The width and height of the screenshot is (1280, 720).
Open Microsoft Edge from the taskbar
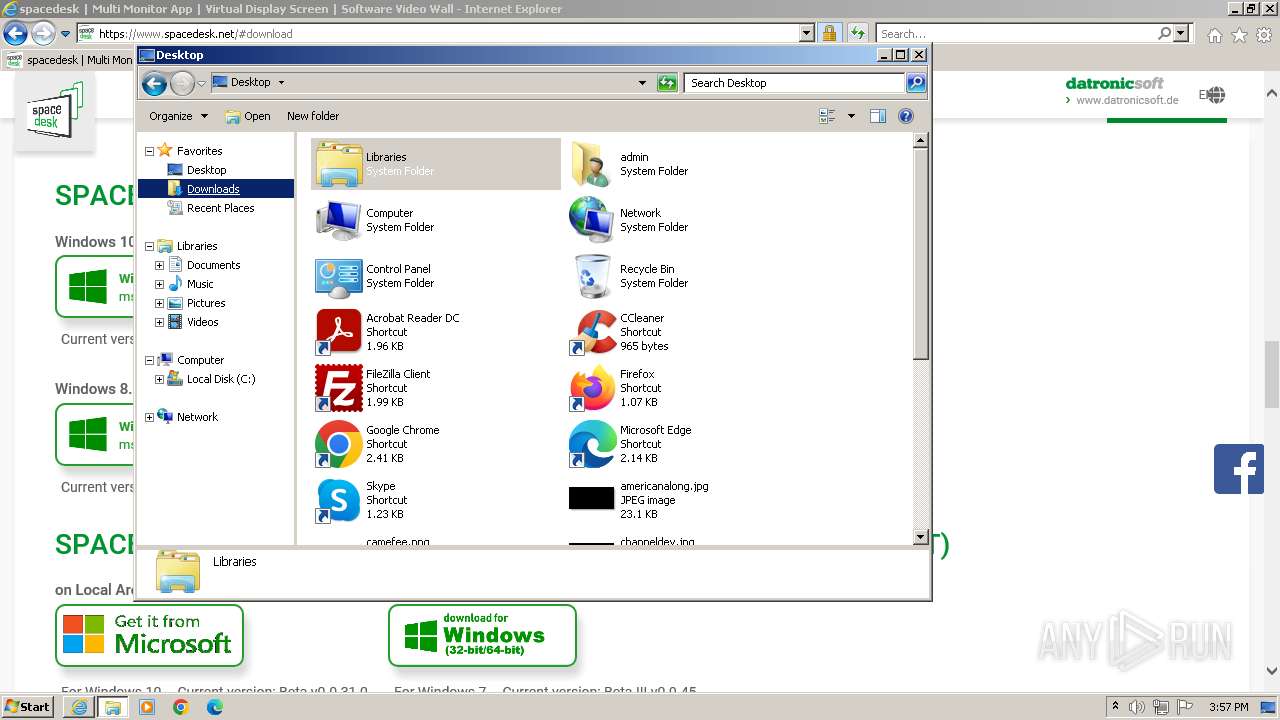215,707
